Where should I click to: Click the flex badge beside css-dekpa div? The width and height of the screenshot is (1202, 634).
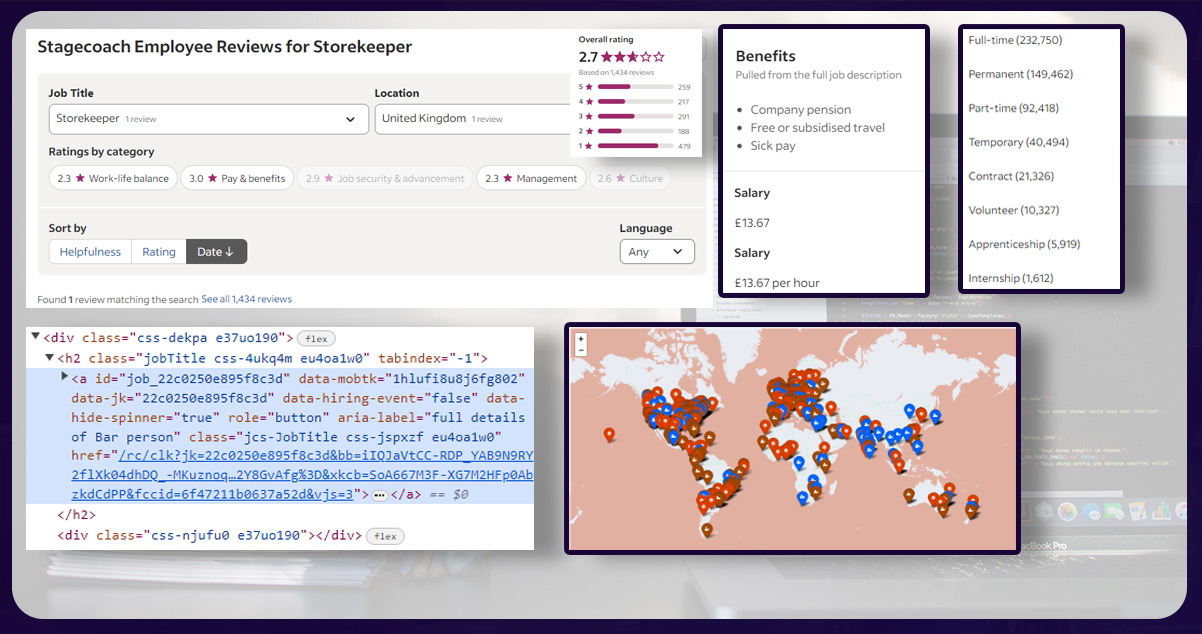[x=318, y=339]
